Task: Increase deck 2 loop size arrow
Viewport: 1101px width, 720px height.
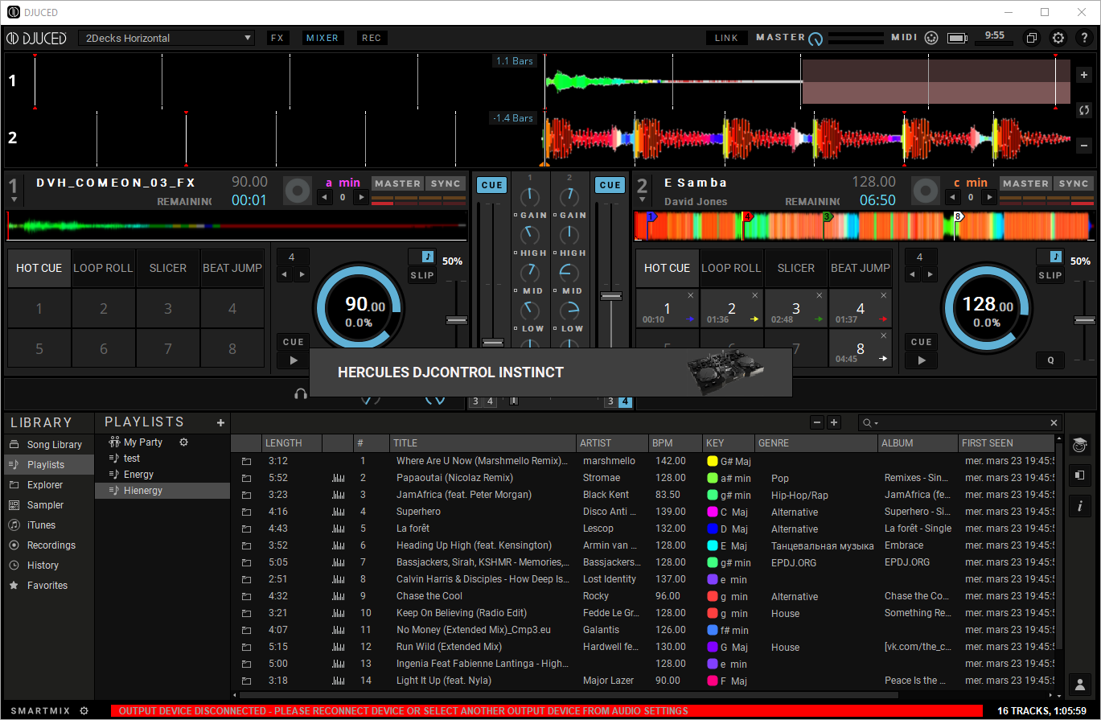Action: [x=930, y=275]
